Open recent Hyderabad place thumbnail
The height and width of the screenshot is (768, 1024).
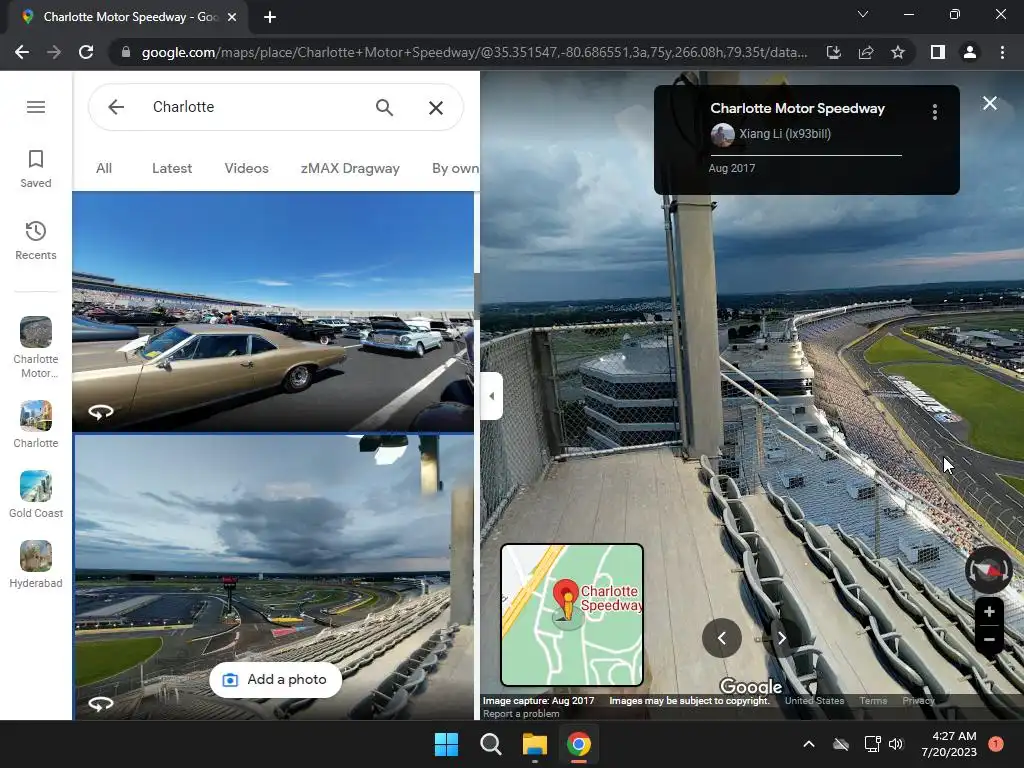36,565
